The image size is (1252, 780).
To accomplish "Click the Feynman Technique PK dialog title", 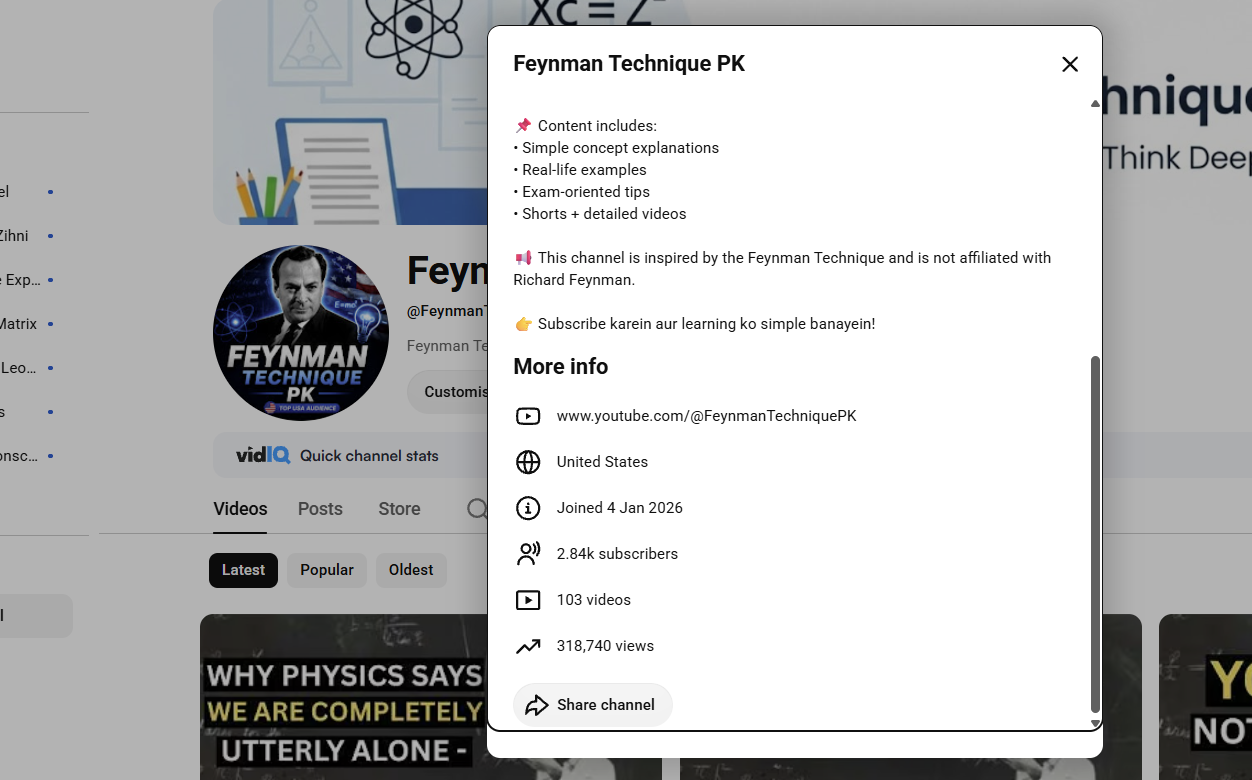I will tap(629, 64).
